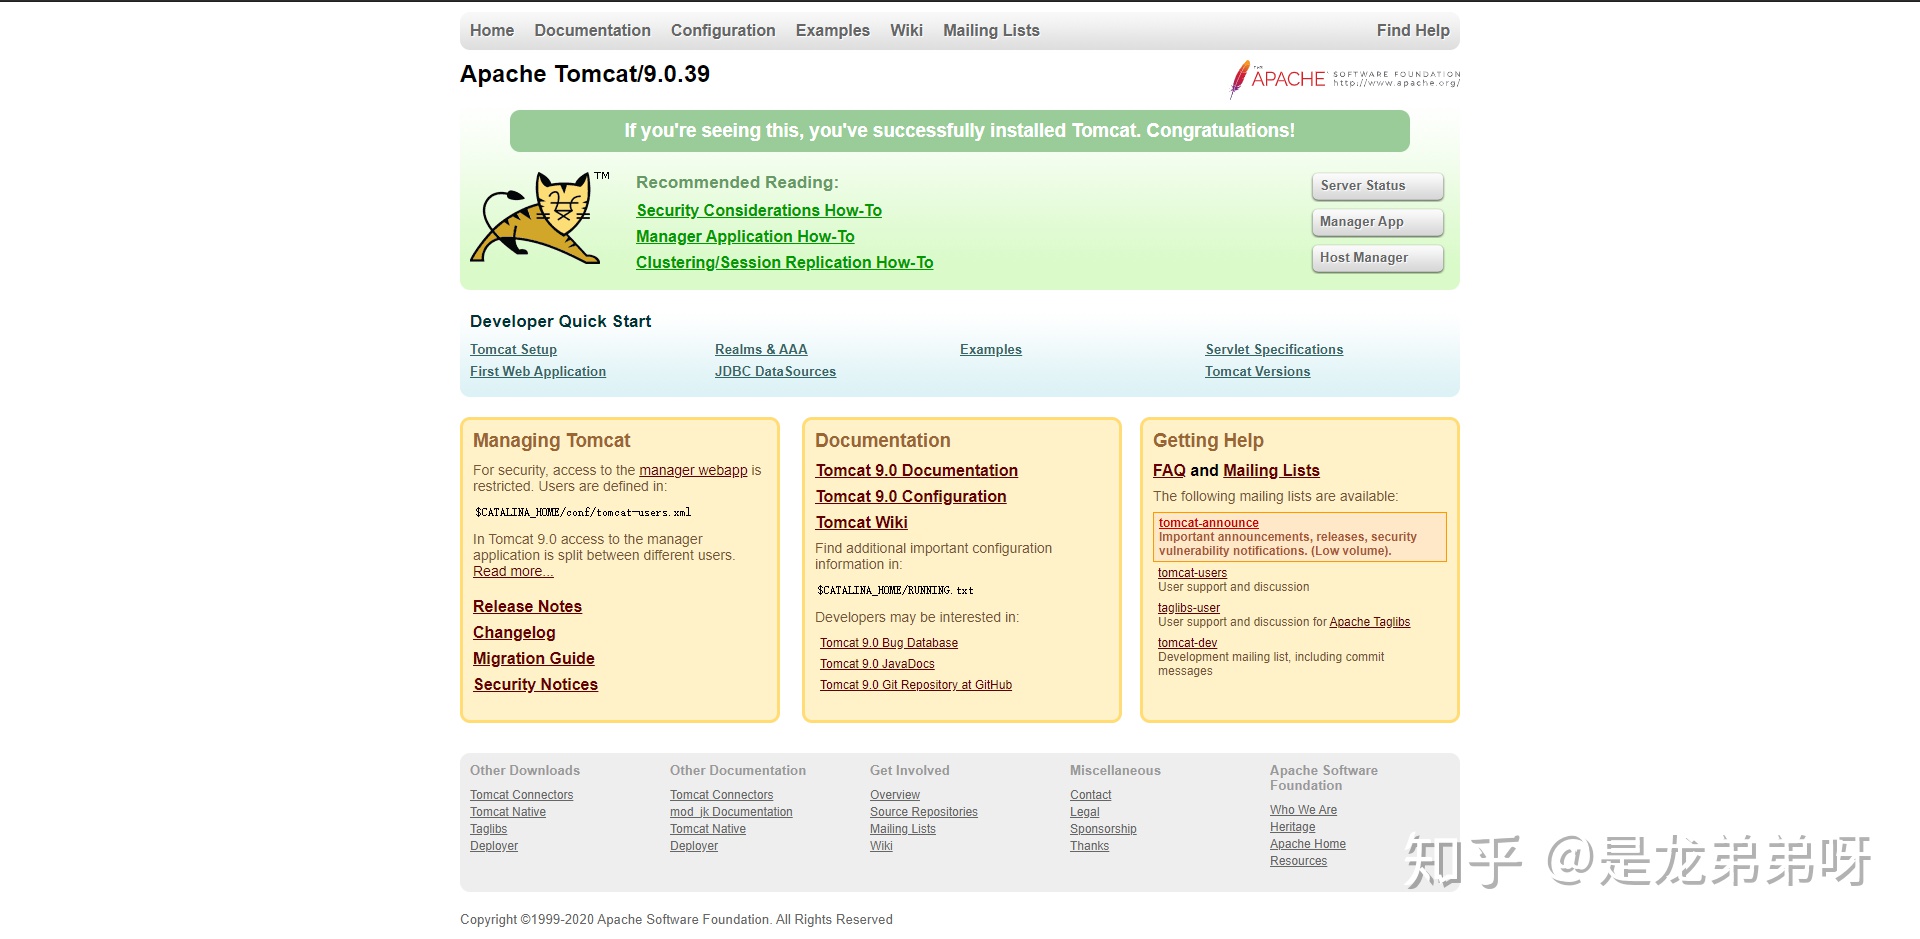Open Mailing Lists under Get Involved
The height and width of the screenshot is (939, 1920).
click(903, 830)
